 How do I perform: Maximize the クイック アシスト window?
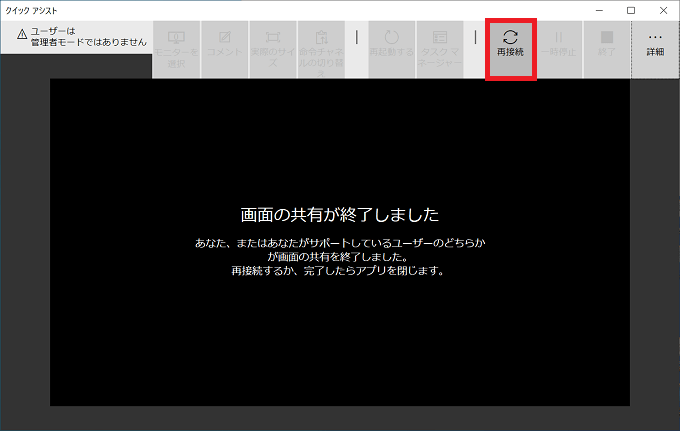pos(631,10)
